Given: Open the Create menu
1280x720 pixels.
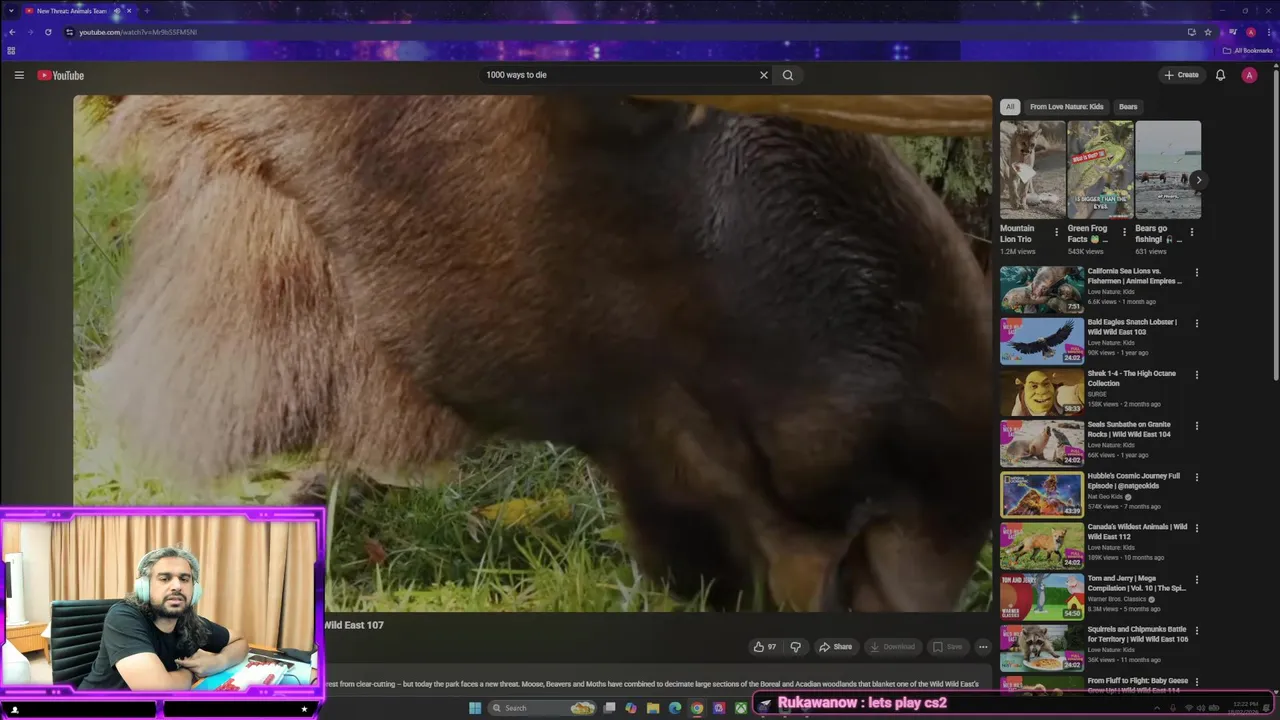Looking at the screenshot, I should point(1181,75).
